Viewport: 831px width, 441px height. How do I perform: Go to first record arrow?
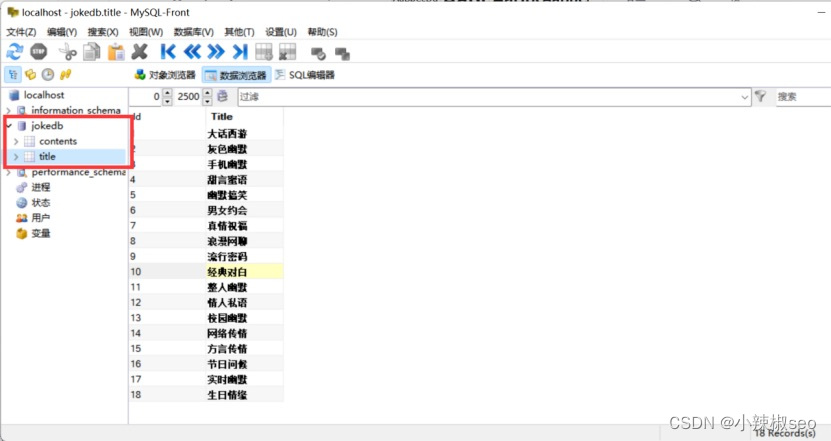point(168,52)
